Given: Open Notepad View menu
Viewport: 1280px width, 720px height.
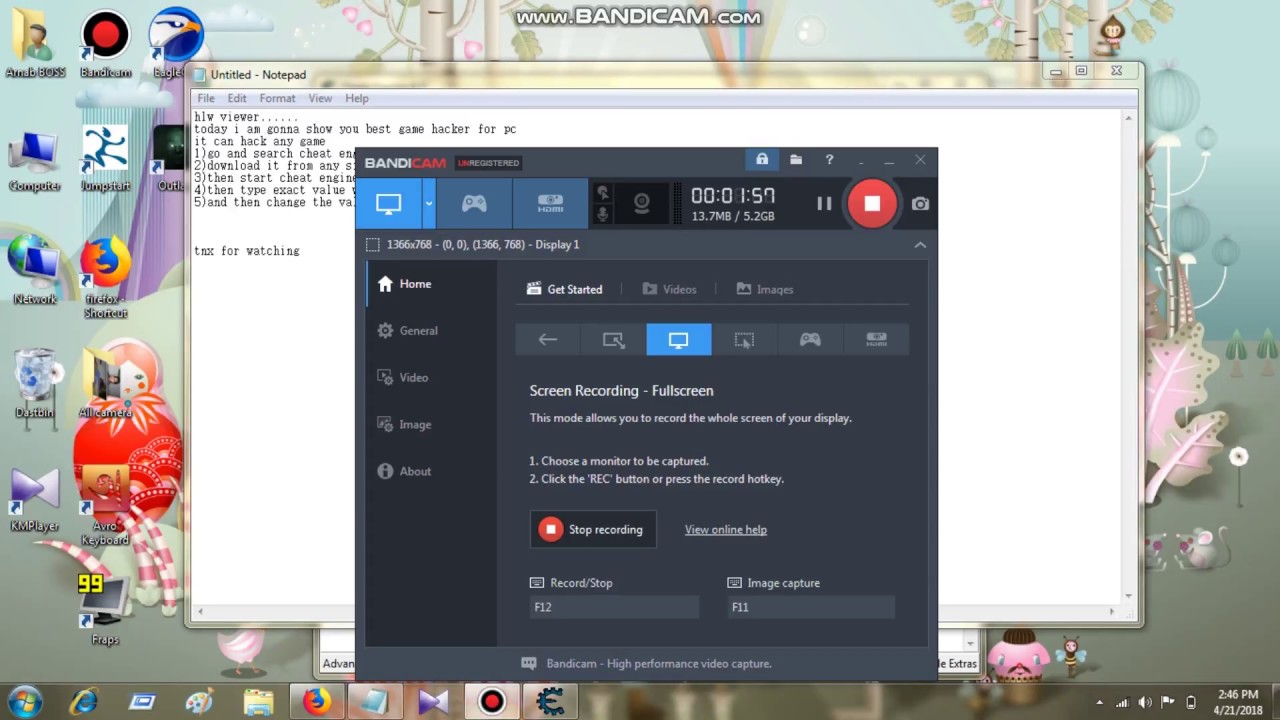Looking at the screenshot, I should (x=320, y=98).
